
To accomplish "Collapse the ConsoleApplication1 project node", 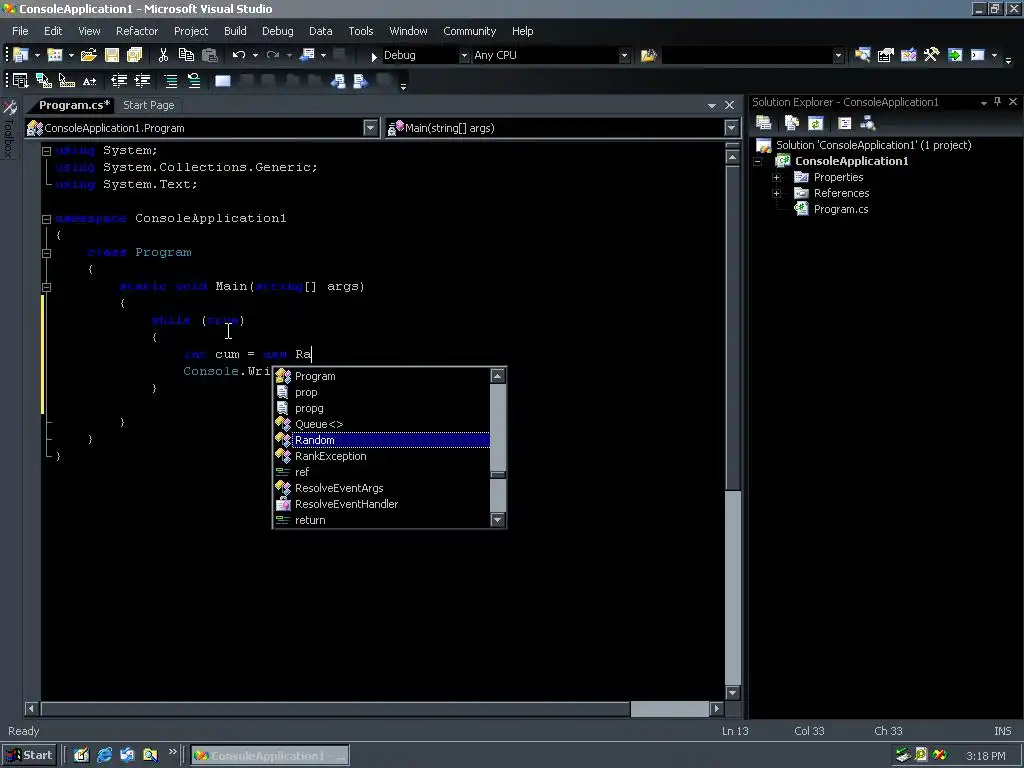I will click(x=758, y=161).
